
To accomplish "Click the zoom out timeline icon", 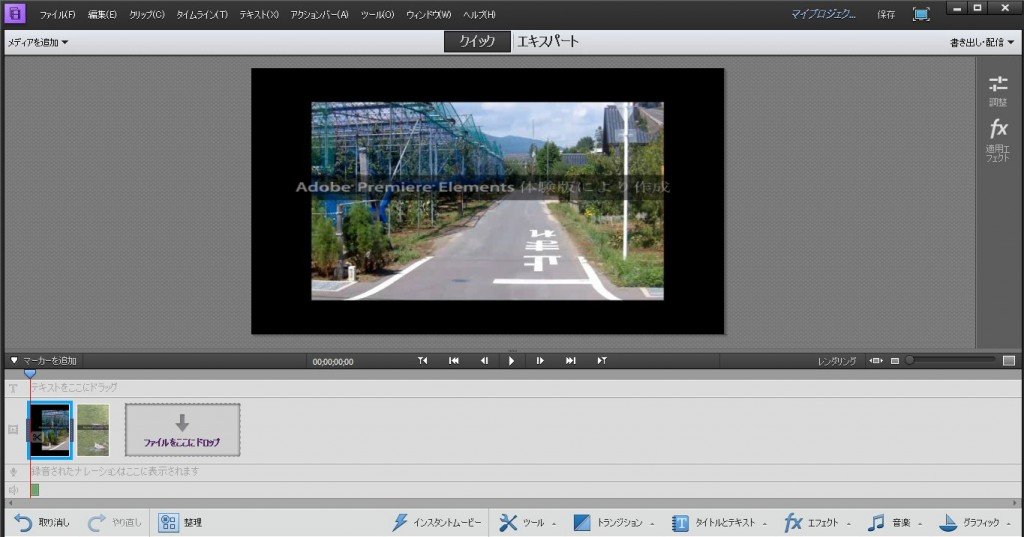I will coord(895,361).
